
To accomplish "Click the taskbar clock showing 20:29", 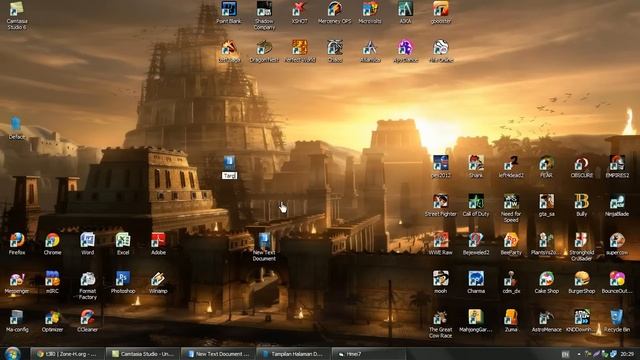I will click(x=627, y=354).
